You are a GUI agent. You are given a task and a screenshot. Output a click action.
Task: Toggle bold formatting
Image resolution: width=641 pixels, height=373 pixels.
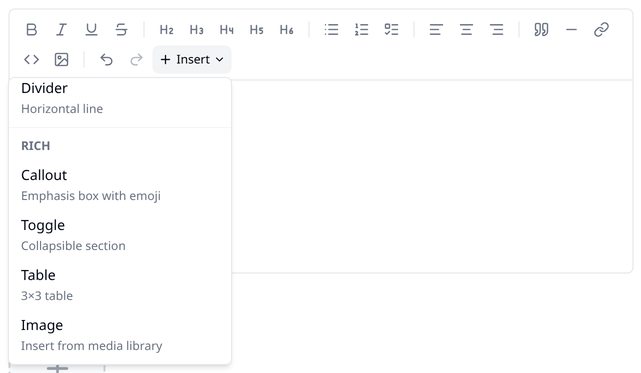point(31,29)
